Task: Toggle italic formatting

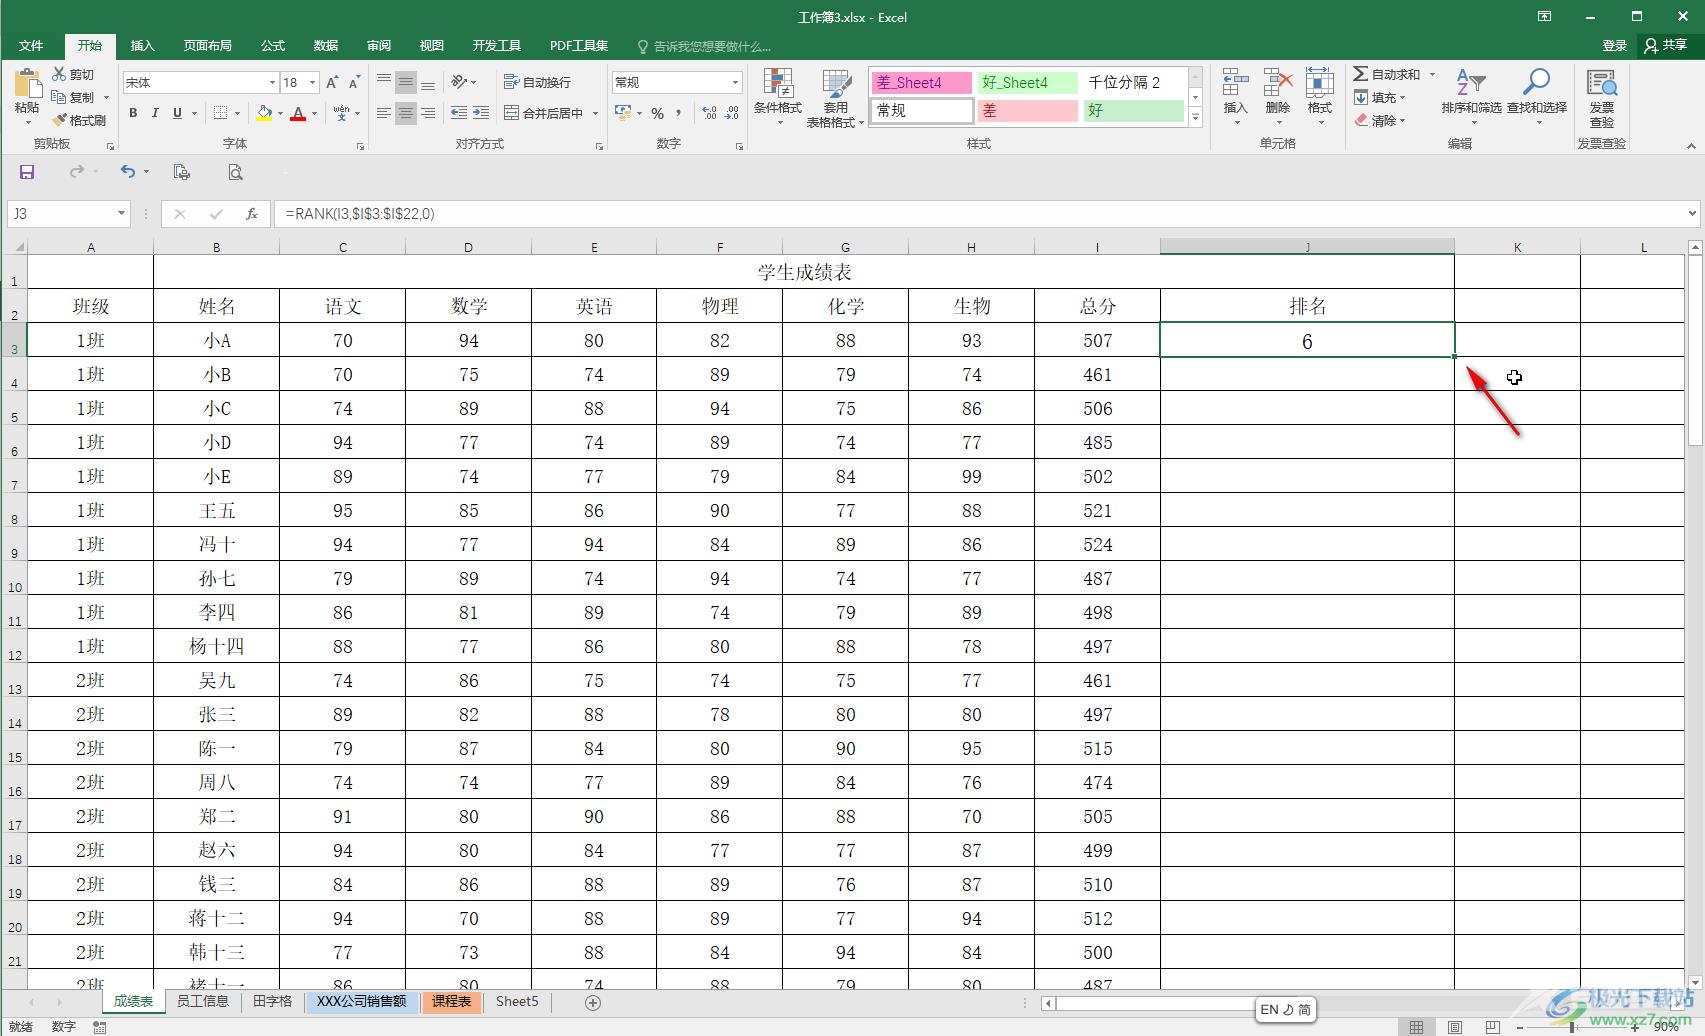Action: 155,113
